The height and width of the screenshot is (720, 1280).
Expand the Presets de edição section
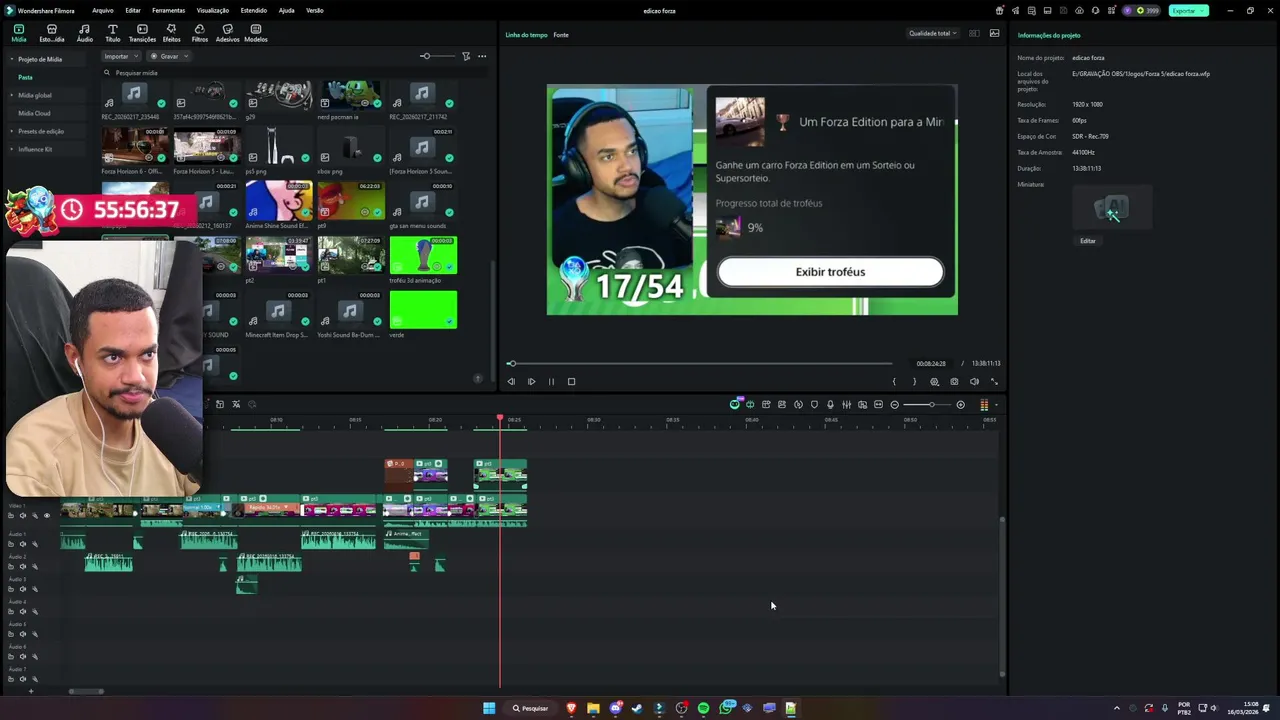point(12,131)
